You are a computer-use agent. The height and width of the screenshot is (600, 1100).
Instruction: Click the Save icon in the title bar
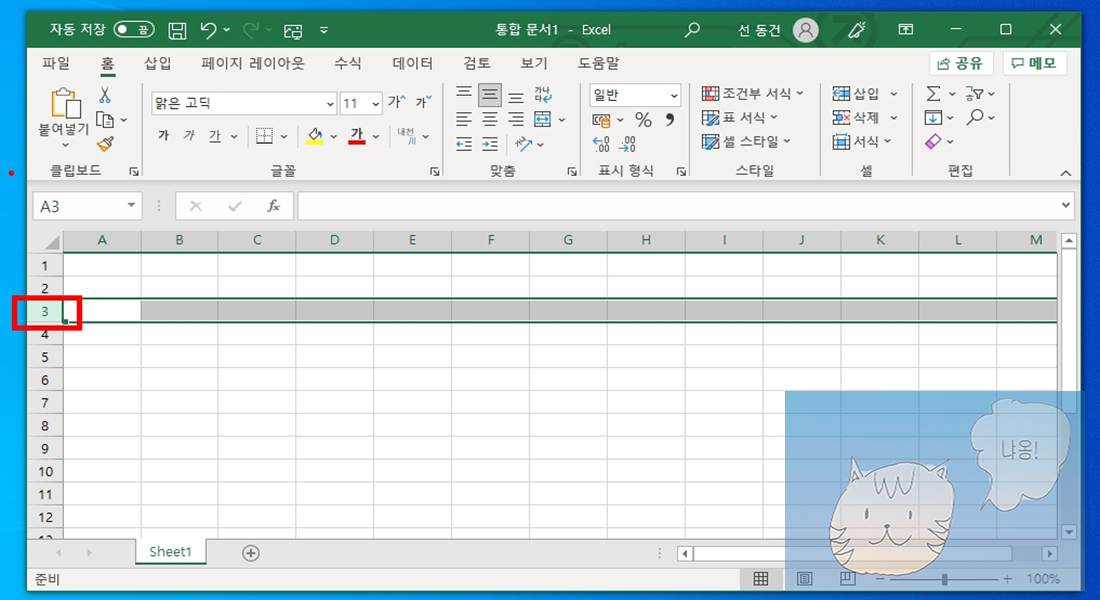[177, 30]
